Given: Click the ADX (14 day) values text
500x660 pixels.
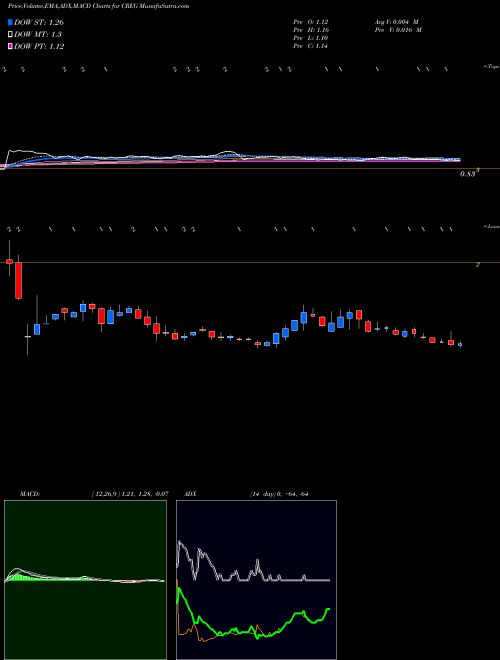Looking at the screenshot, I should (278, 493).
